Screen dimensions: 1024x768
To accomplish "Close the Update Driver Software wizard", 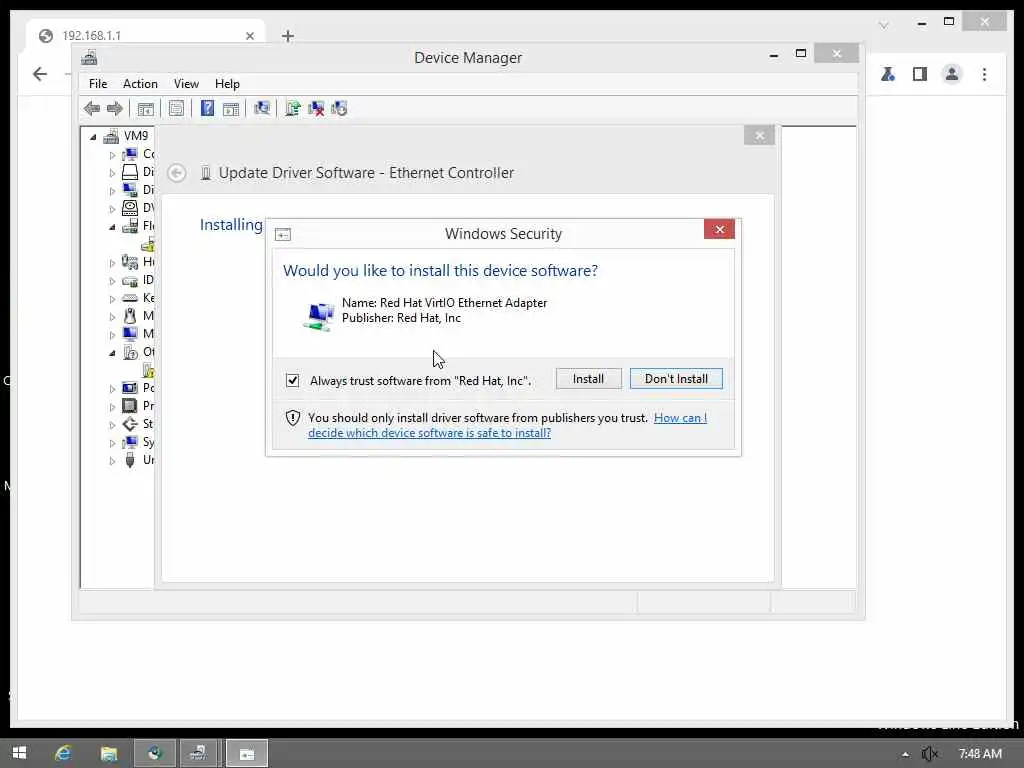I will (x=760, y=135).
